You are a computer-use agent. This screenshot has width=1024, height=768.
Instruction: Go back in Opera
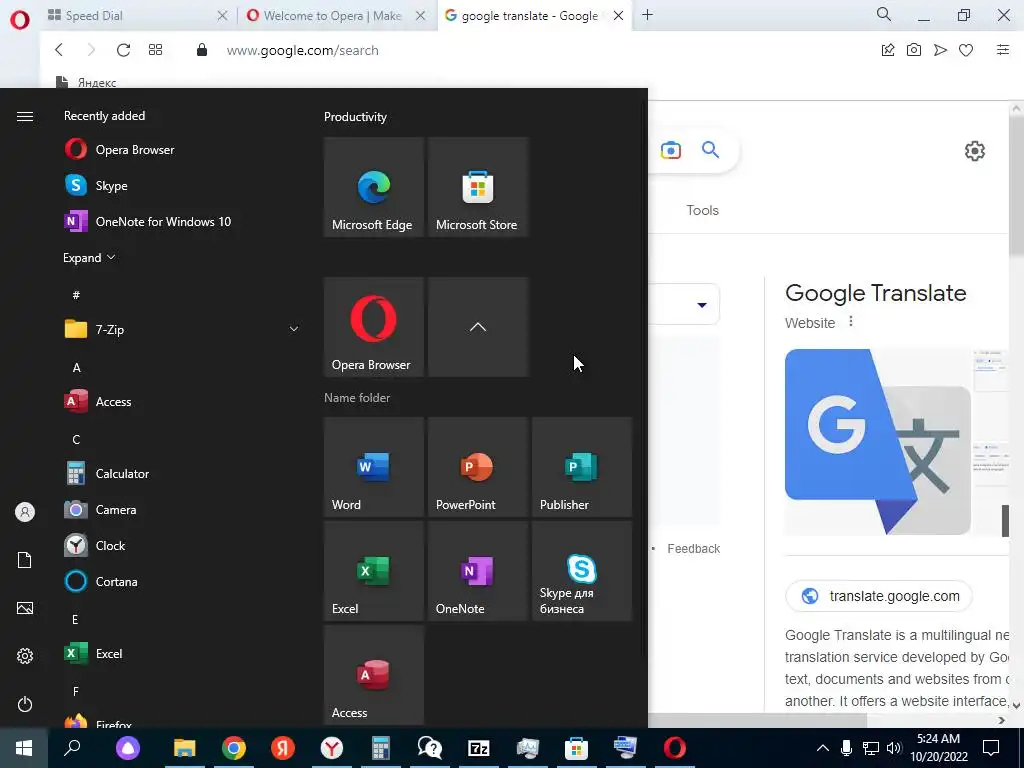point(59,50)
